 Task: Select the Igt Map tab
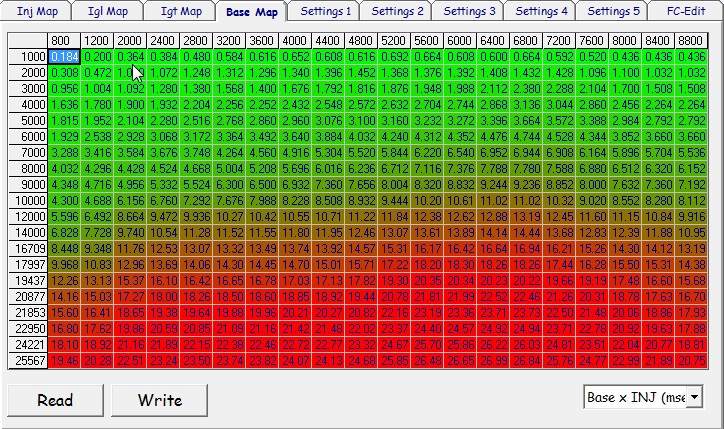pyautogui.click(x=181, y=11)
